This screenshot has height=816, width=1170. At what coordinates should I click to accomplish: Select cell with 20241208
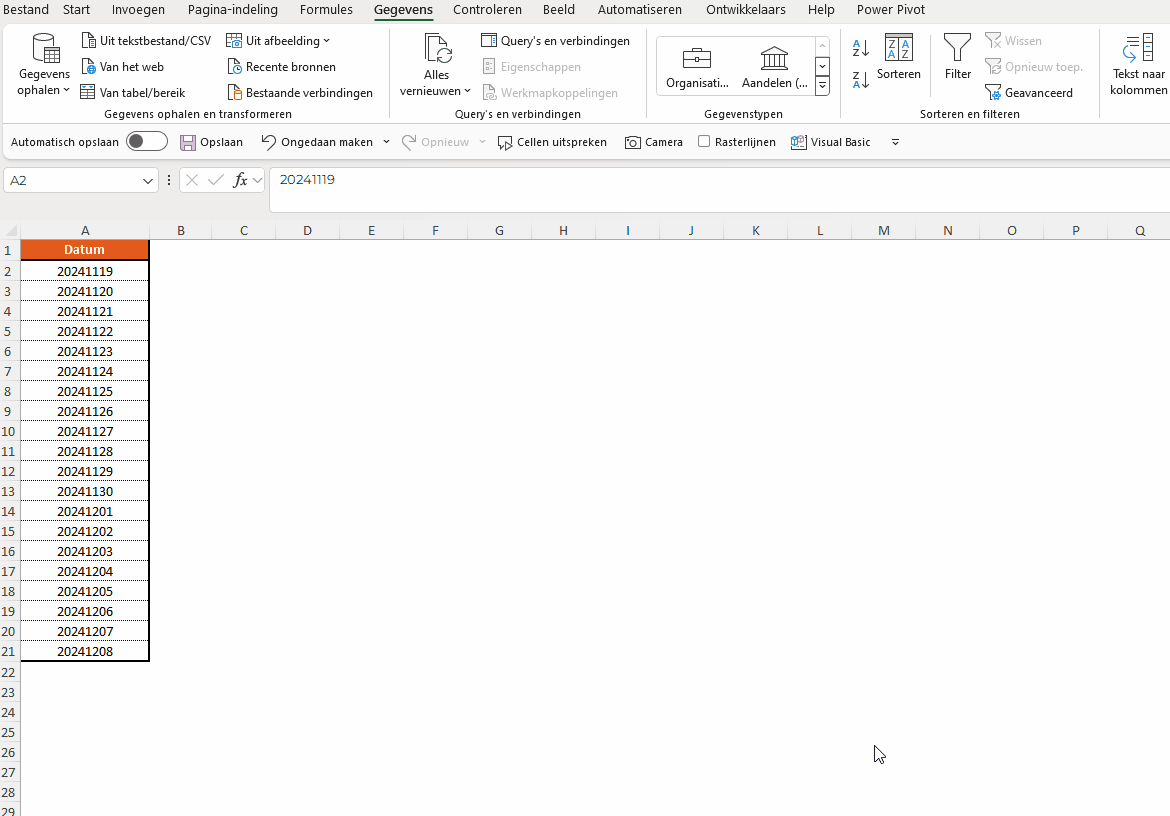point(84,651)
